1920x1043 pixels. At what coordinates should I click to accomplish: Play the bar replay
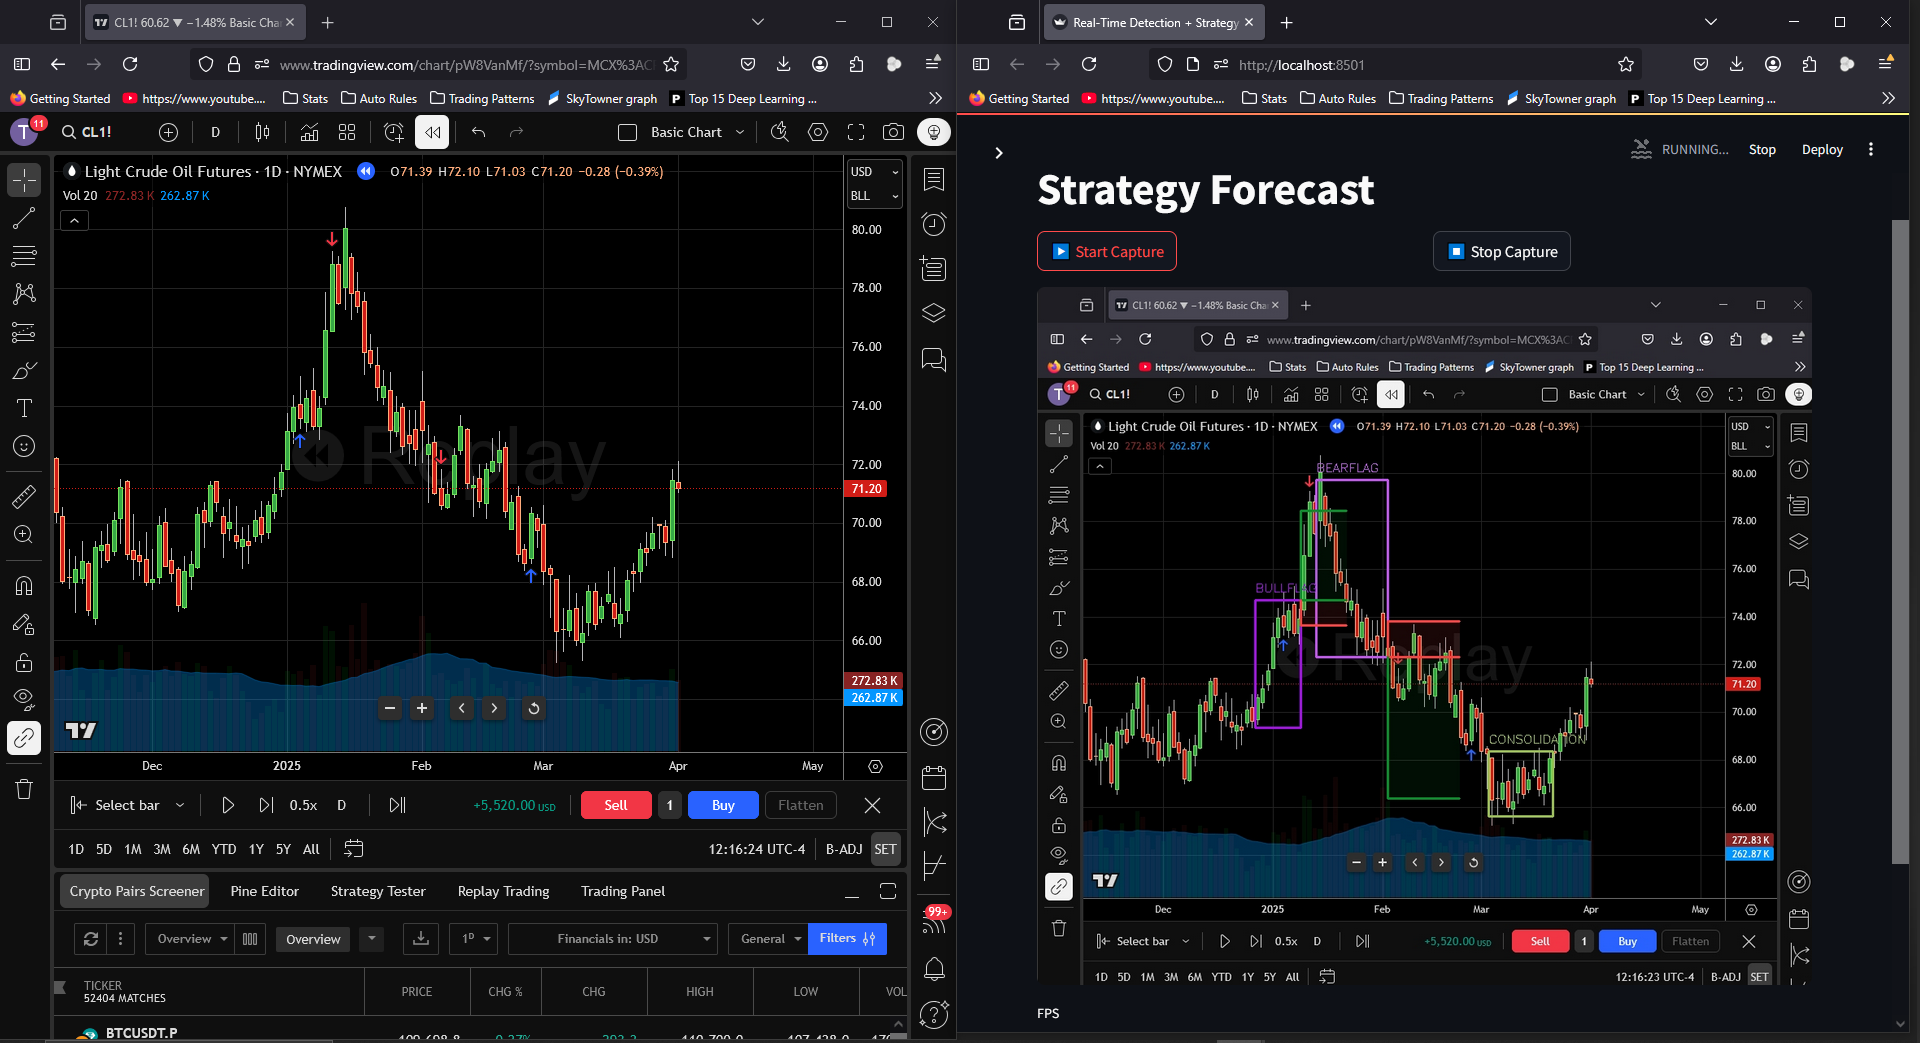click(227, 805)
